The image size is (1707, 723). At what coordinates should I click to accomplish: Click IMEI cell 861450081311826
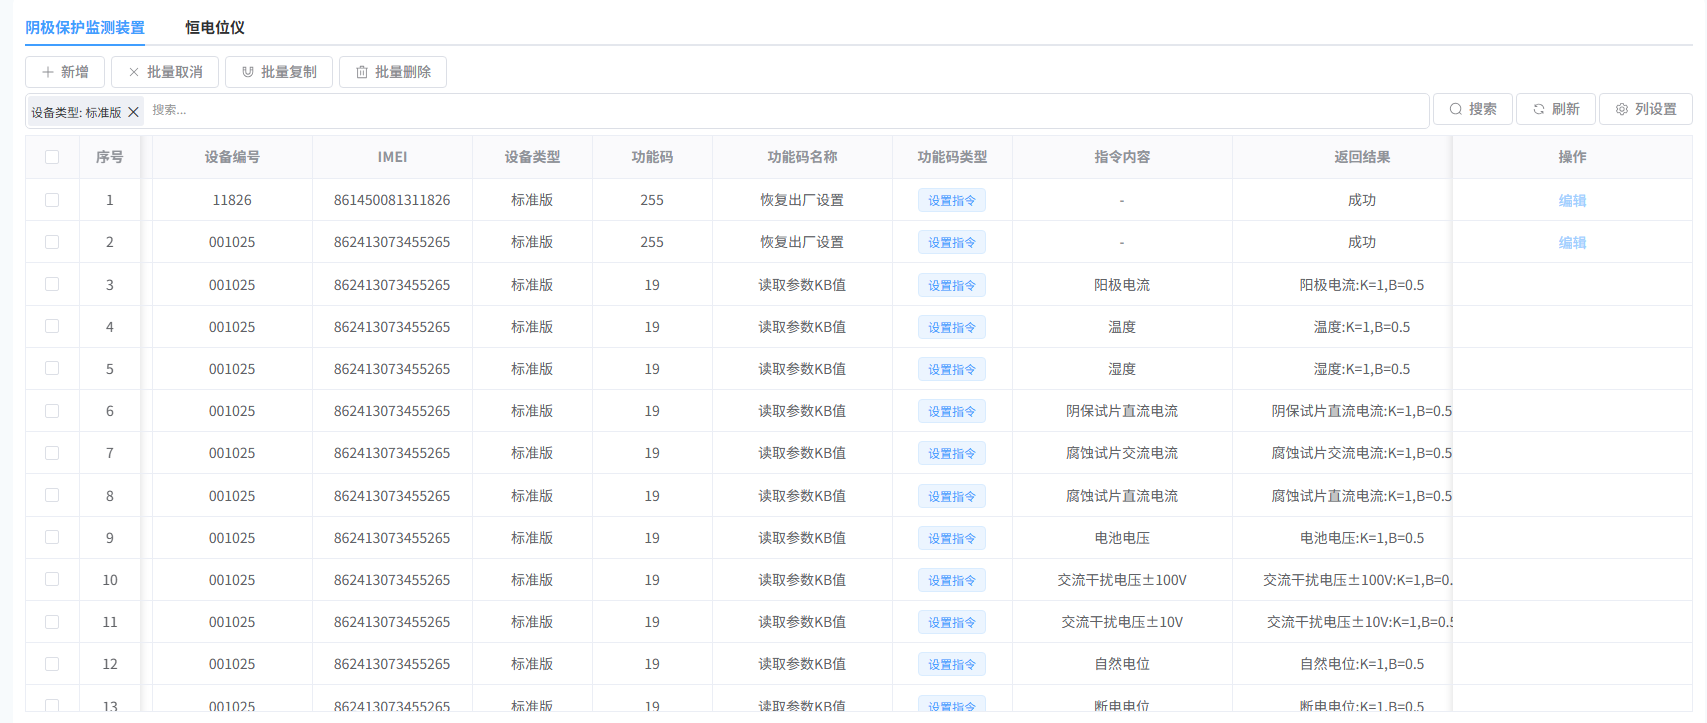(x=392, y=200)
